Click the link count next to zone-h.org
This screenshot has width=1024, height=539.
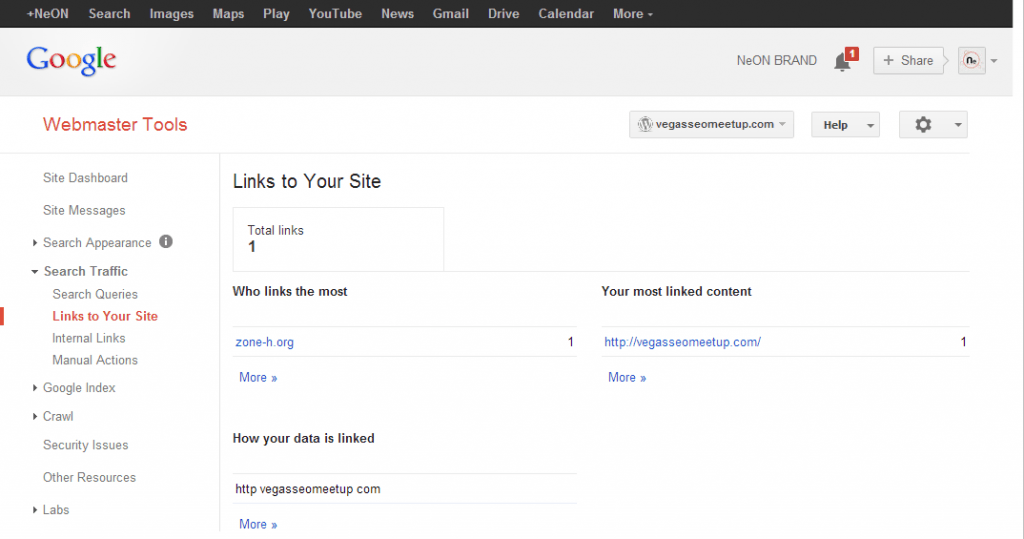point(571,342)
